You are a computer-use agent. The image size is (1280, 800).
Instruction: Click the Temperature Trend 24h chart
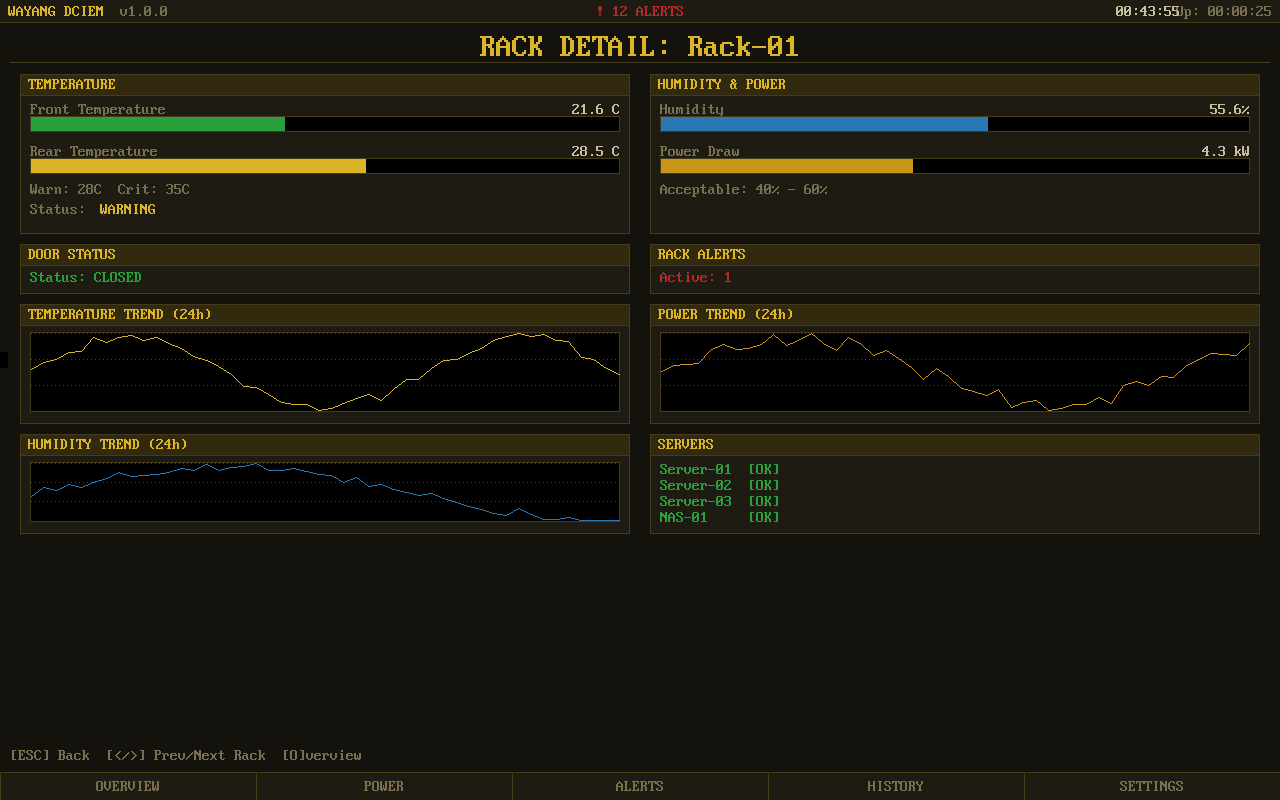[x=325, y=372]
